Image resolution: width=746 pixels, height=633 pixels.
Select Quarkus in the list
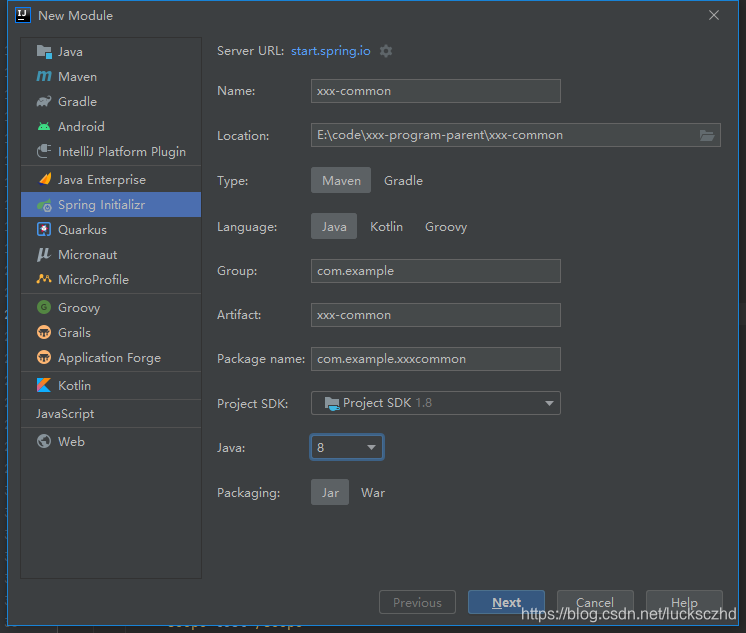click(111, 229)
